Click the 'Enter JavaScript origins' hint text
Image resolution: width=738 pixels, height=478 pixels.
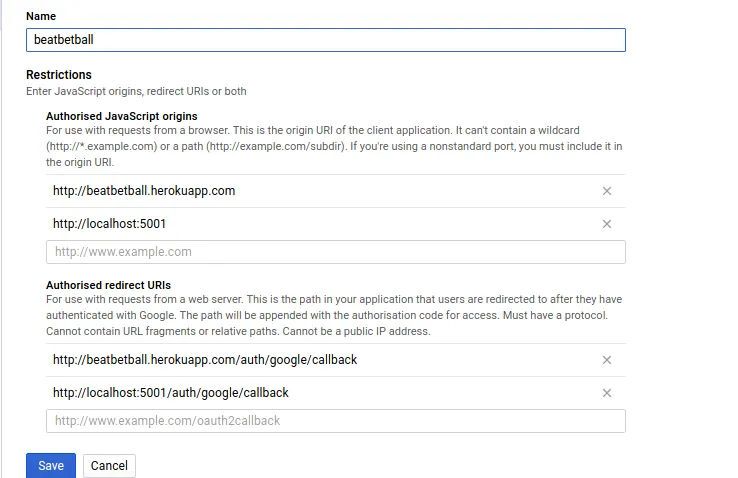[136, 91]
